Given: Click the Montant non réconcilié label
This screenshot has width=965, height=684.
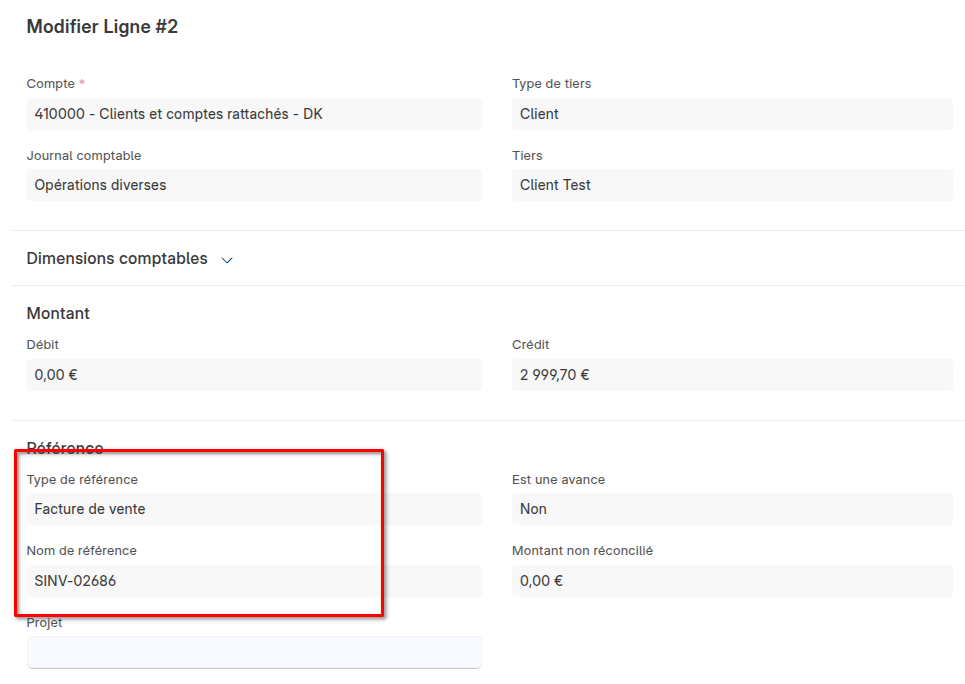Looking at the screenshot, I should [x=582, y=551].
